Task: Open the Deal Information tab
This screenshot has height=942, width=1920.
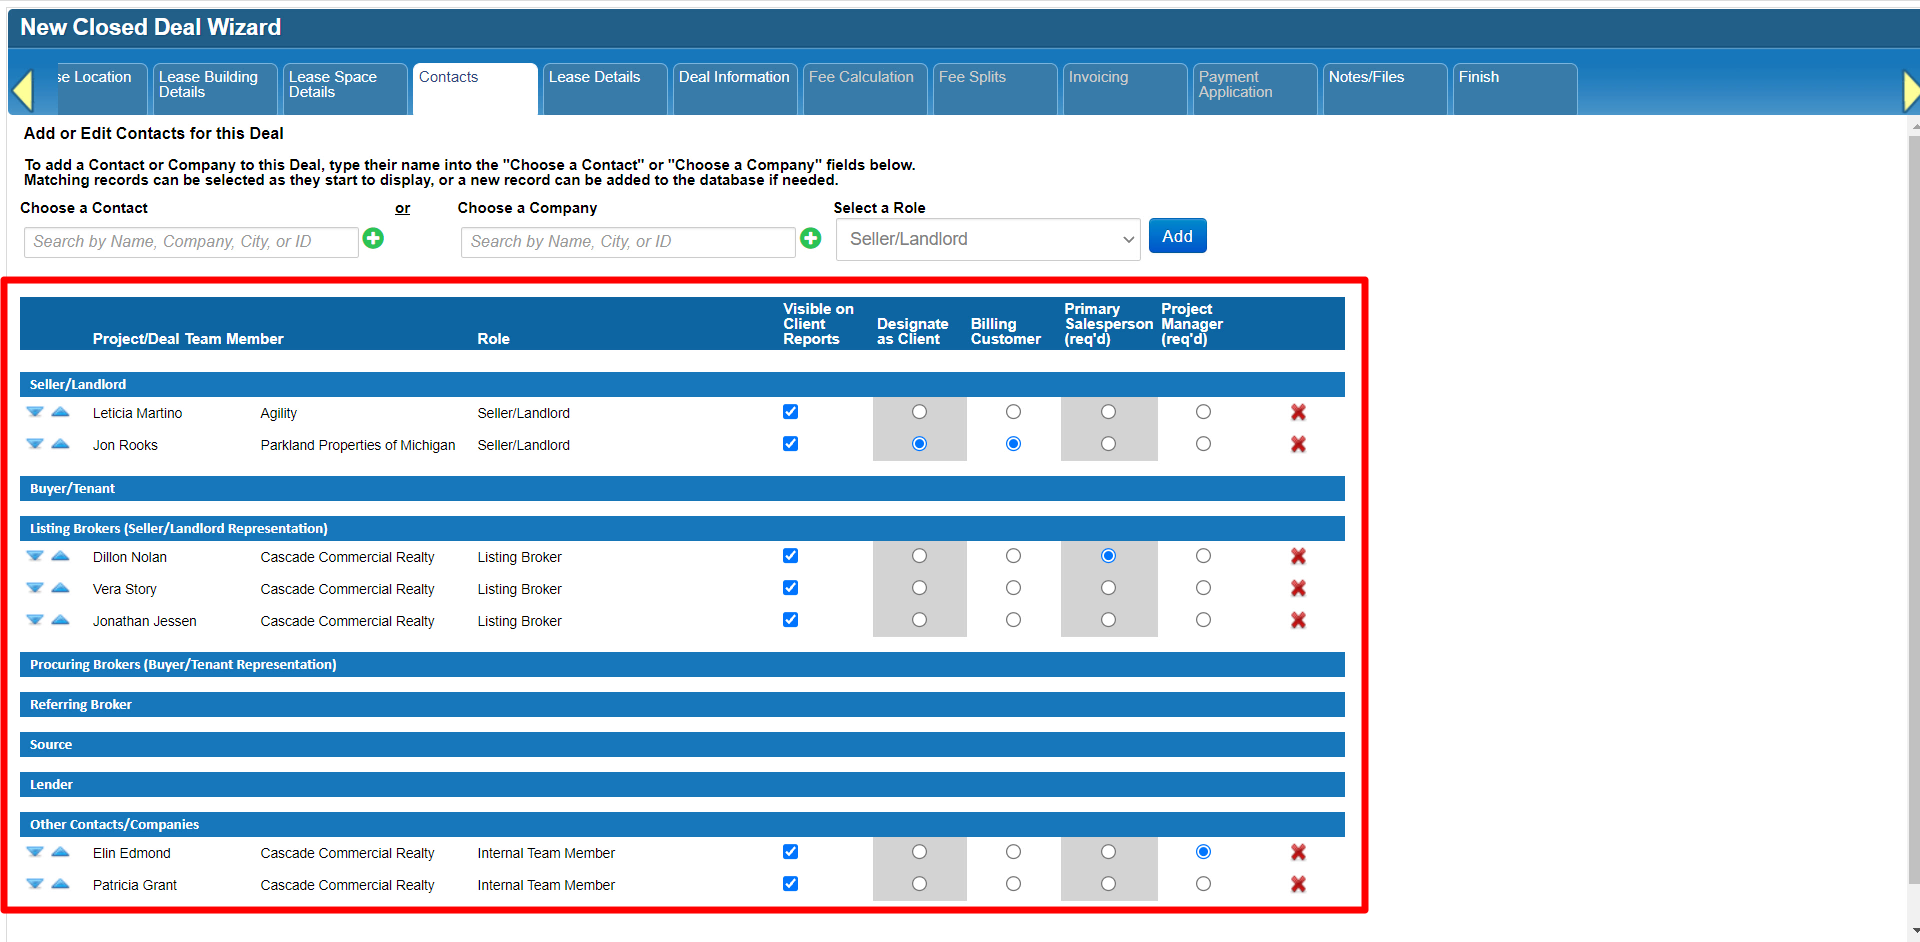Action: tap(734, 88)
